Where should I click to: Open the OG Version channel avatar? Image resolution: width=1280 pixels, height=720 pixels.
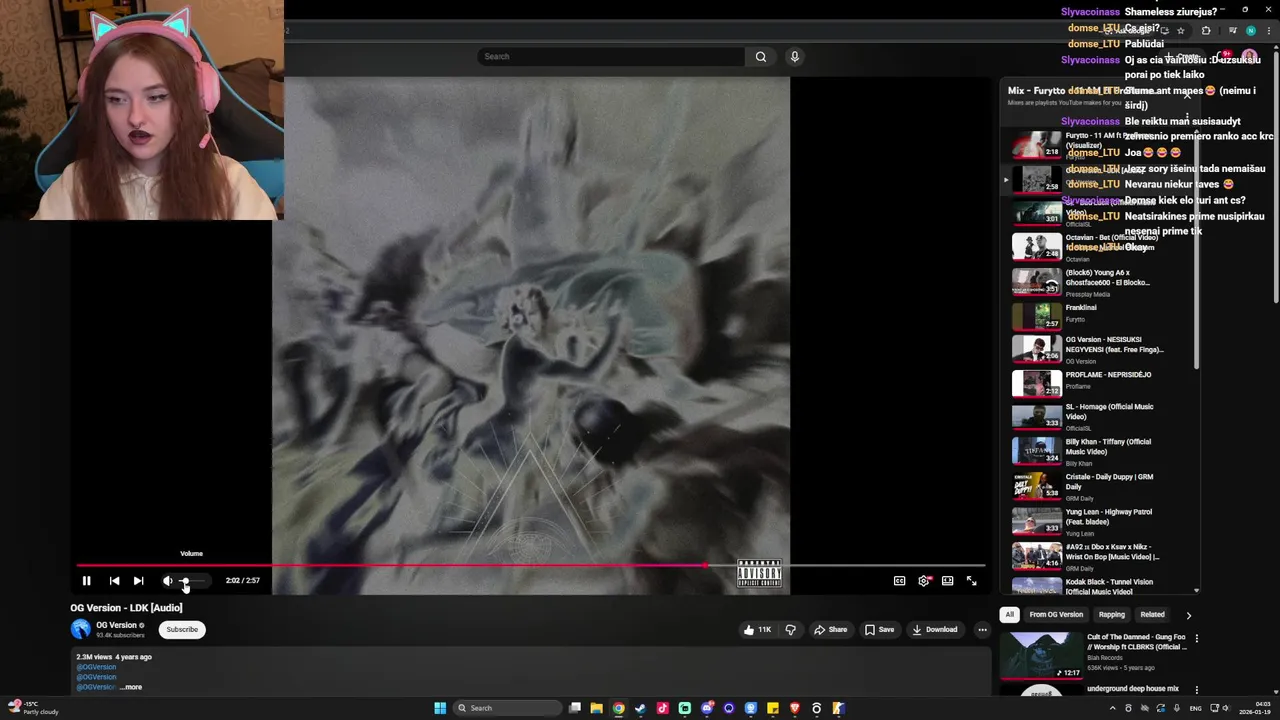click(x=80, y=629)
